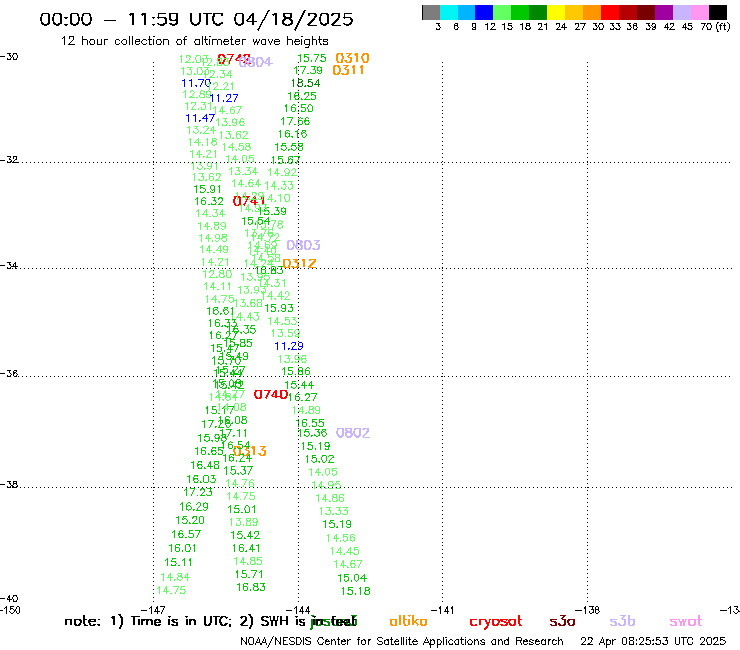The width and height of the screenshot is (740, 650).
Task: Click the orange time label 0311
Action: 348,70
